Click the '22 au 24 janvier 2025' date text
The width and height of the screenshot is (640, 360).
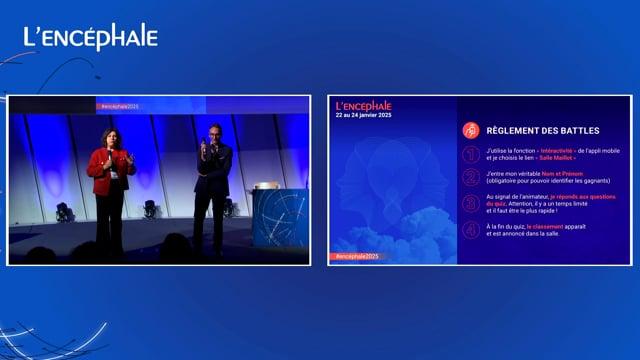coord(363,116)
